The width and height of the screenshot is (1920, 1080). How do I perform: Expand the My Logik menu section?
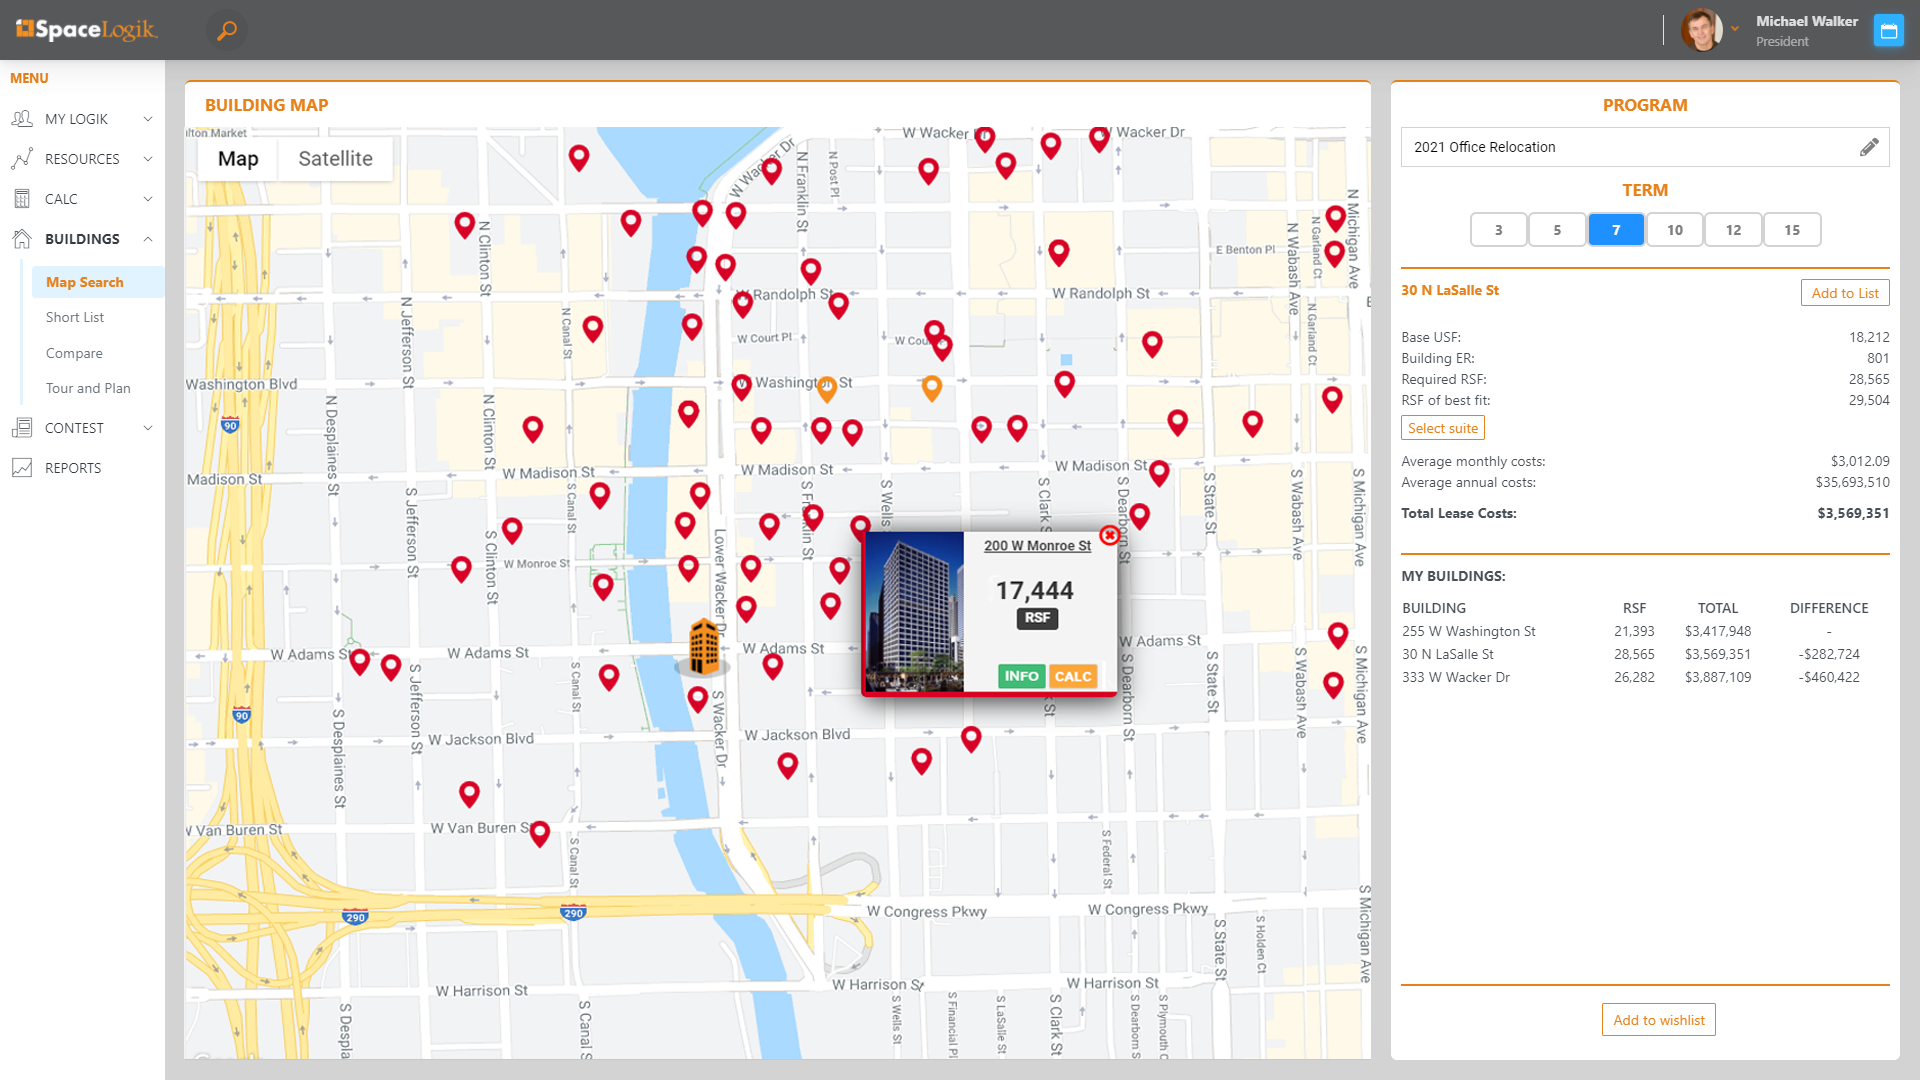click(x=148, y=119)
